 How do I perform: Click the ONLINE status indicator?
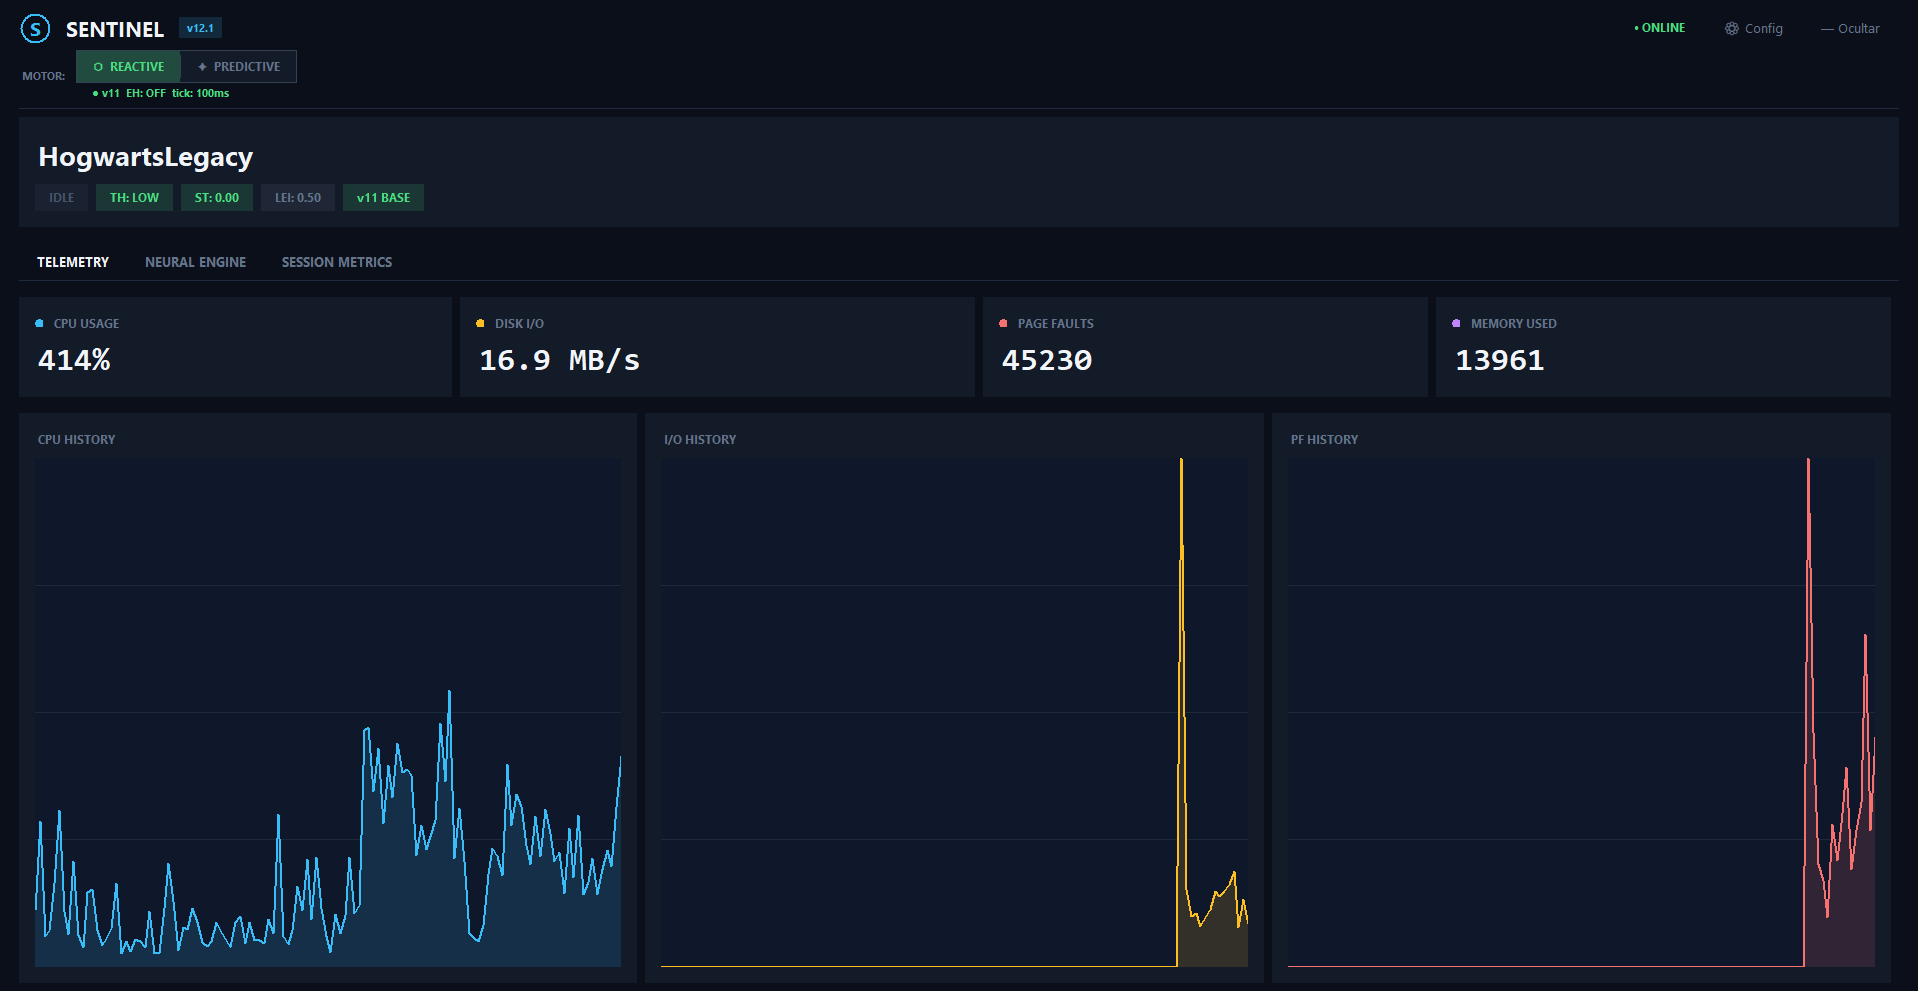pos(1659,28)
